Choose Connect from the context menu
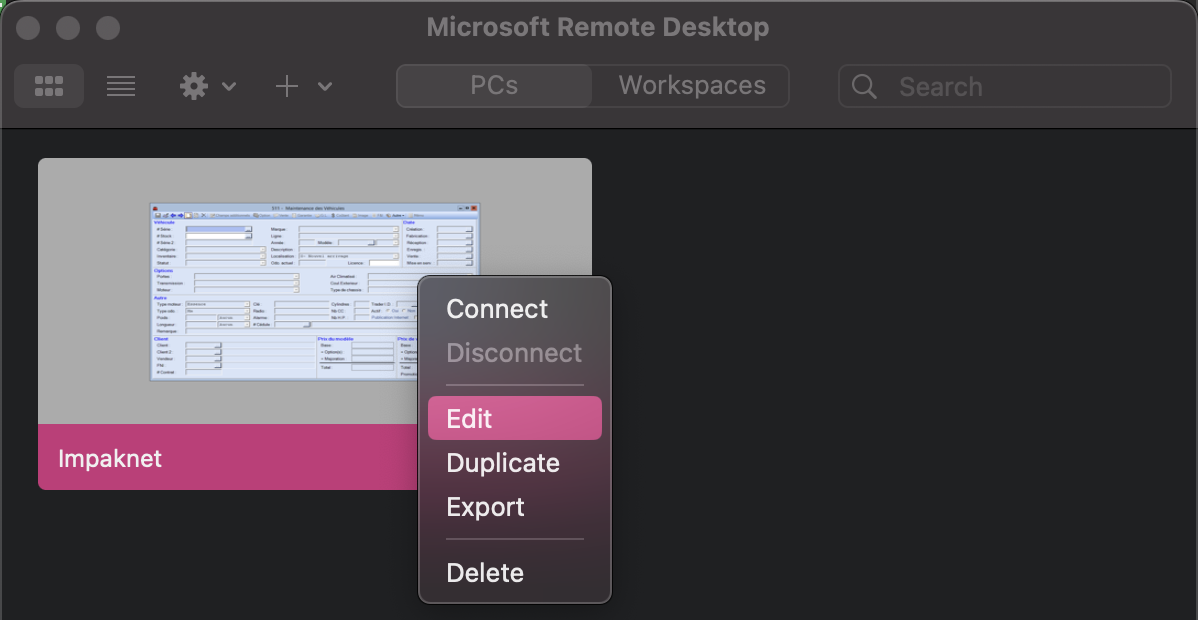Image resolution: width=1198 pixels, height=620 pixels. (x=515, y=309)
